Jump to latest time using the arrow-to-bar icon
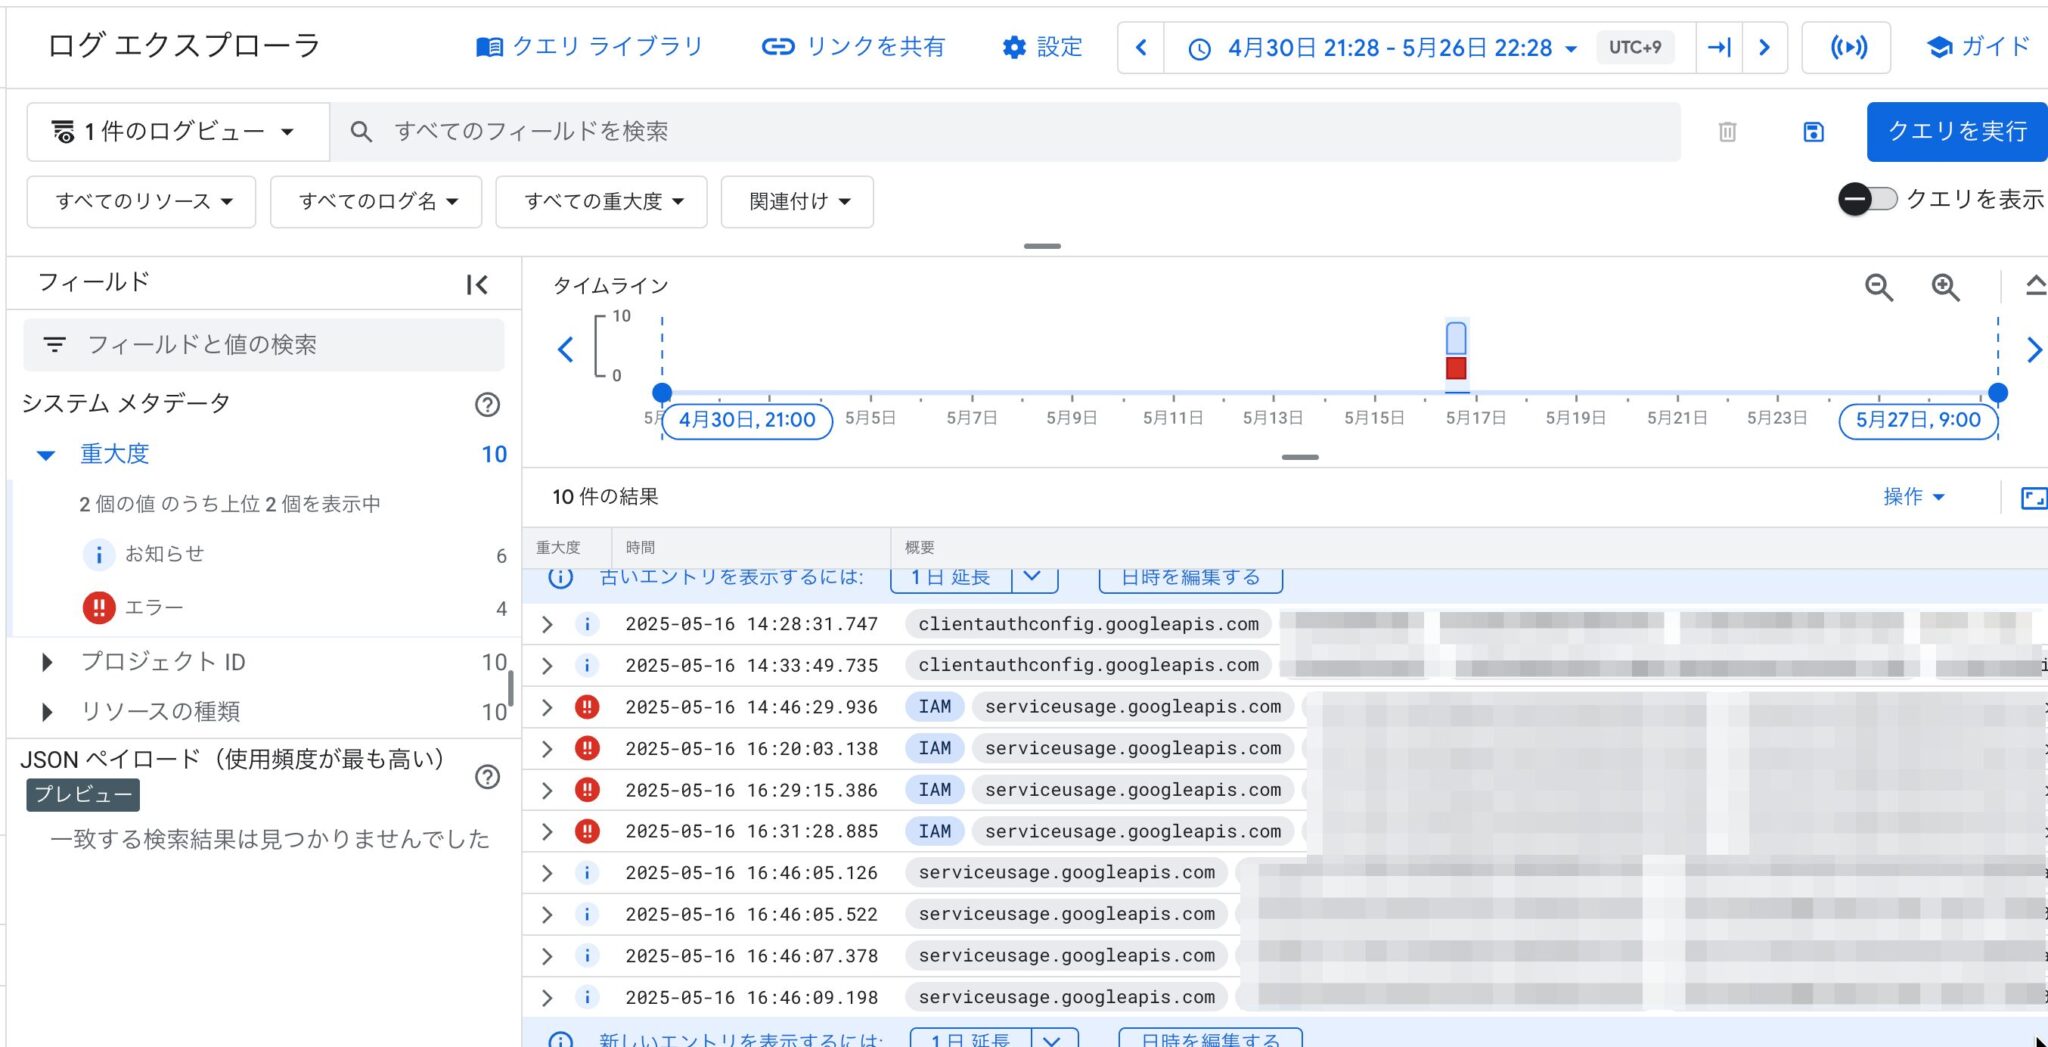The image size is (2048, 1047). pyautogui.click(x=1718, y=46)
